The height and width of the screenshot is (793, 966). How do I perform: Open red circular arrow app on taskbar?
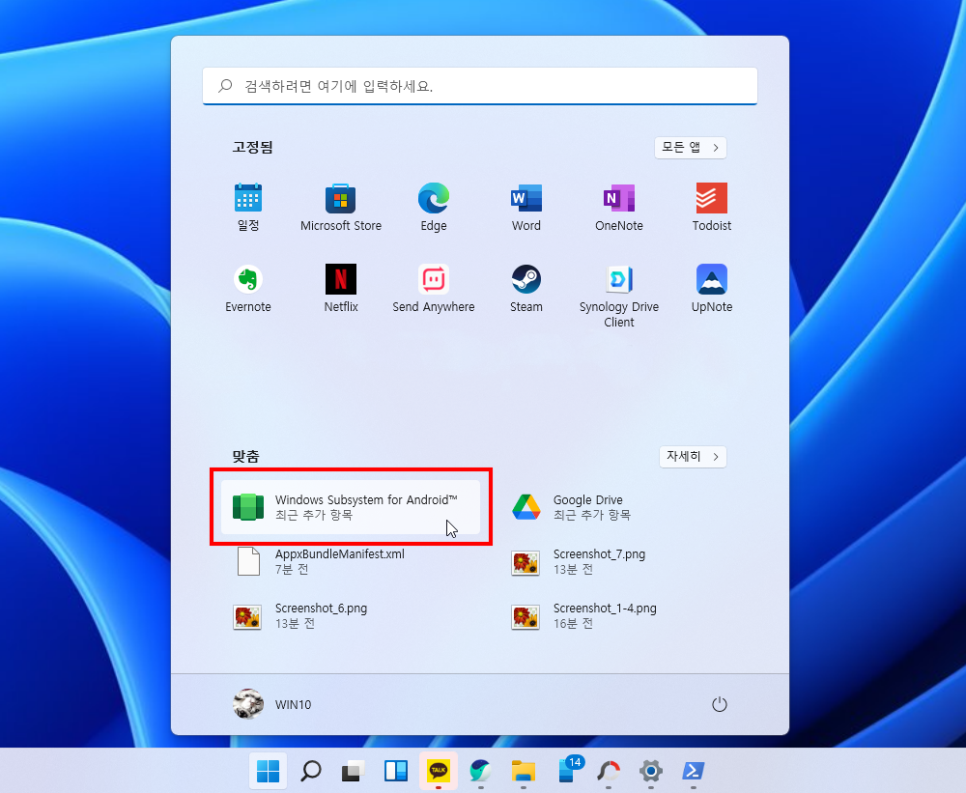pyautogui.click(x=608, y=771)
